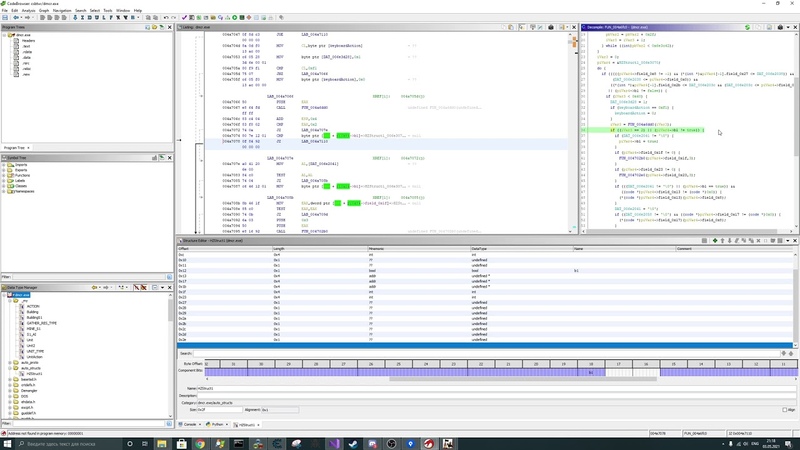The image size is (800, 450).
Task: Expand the DOS folder in Data Type Manager
Action: (10, 396)
